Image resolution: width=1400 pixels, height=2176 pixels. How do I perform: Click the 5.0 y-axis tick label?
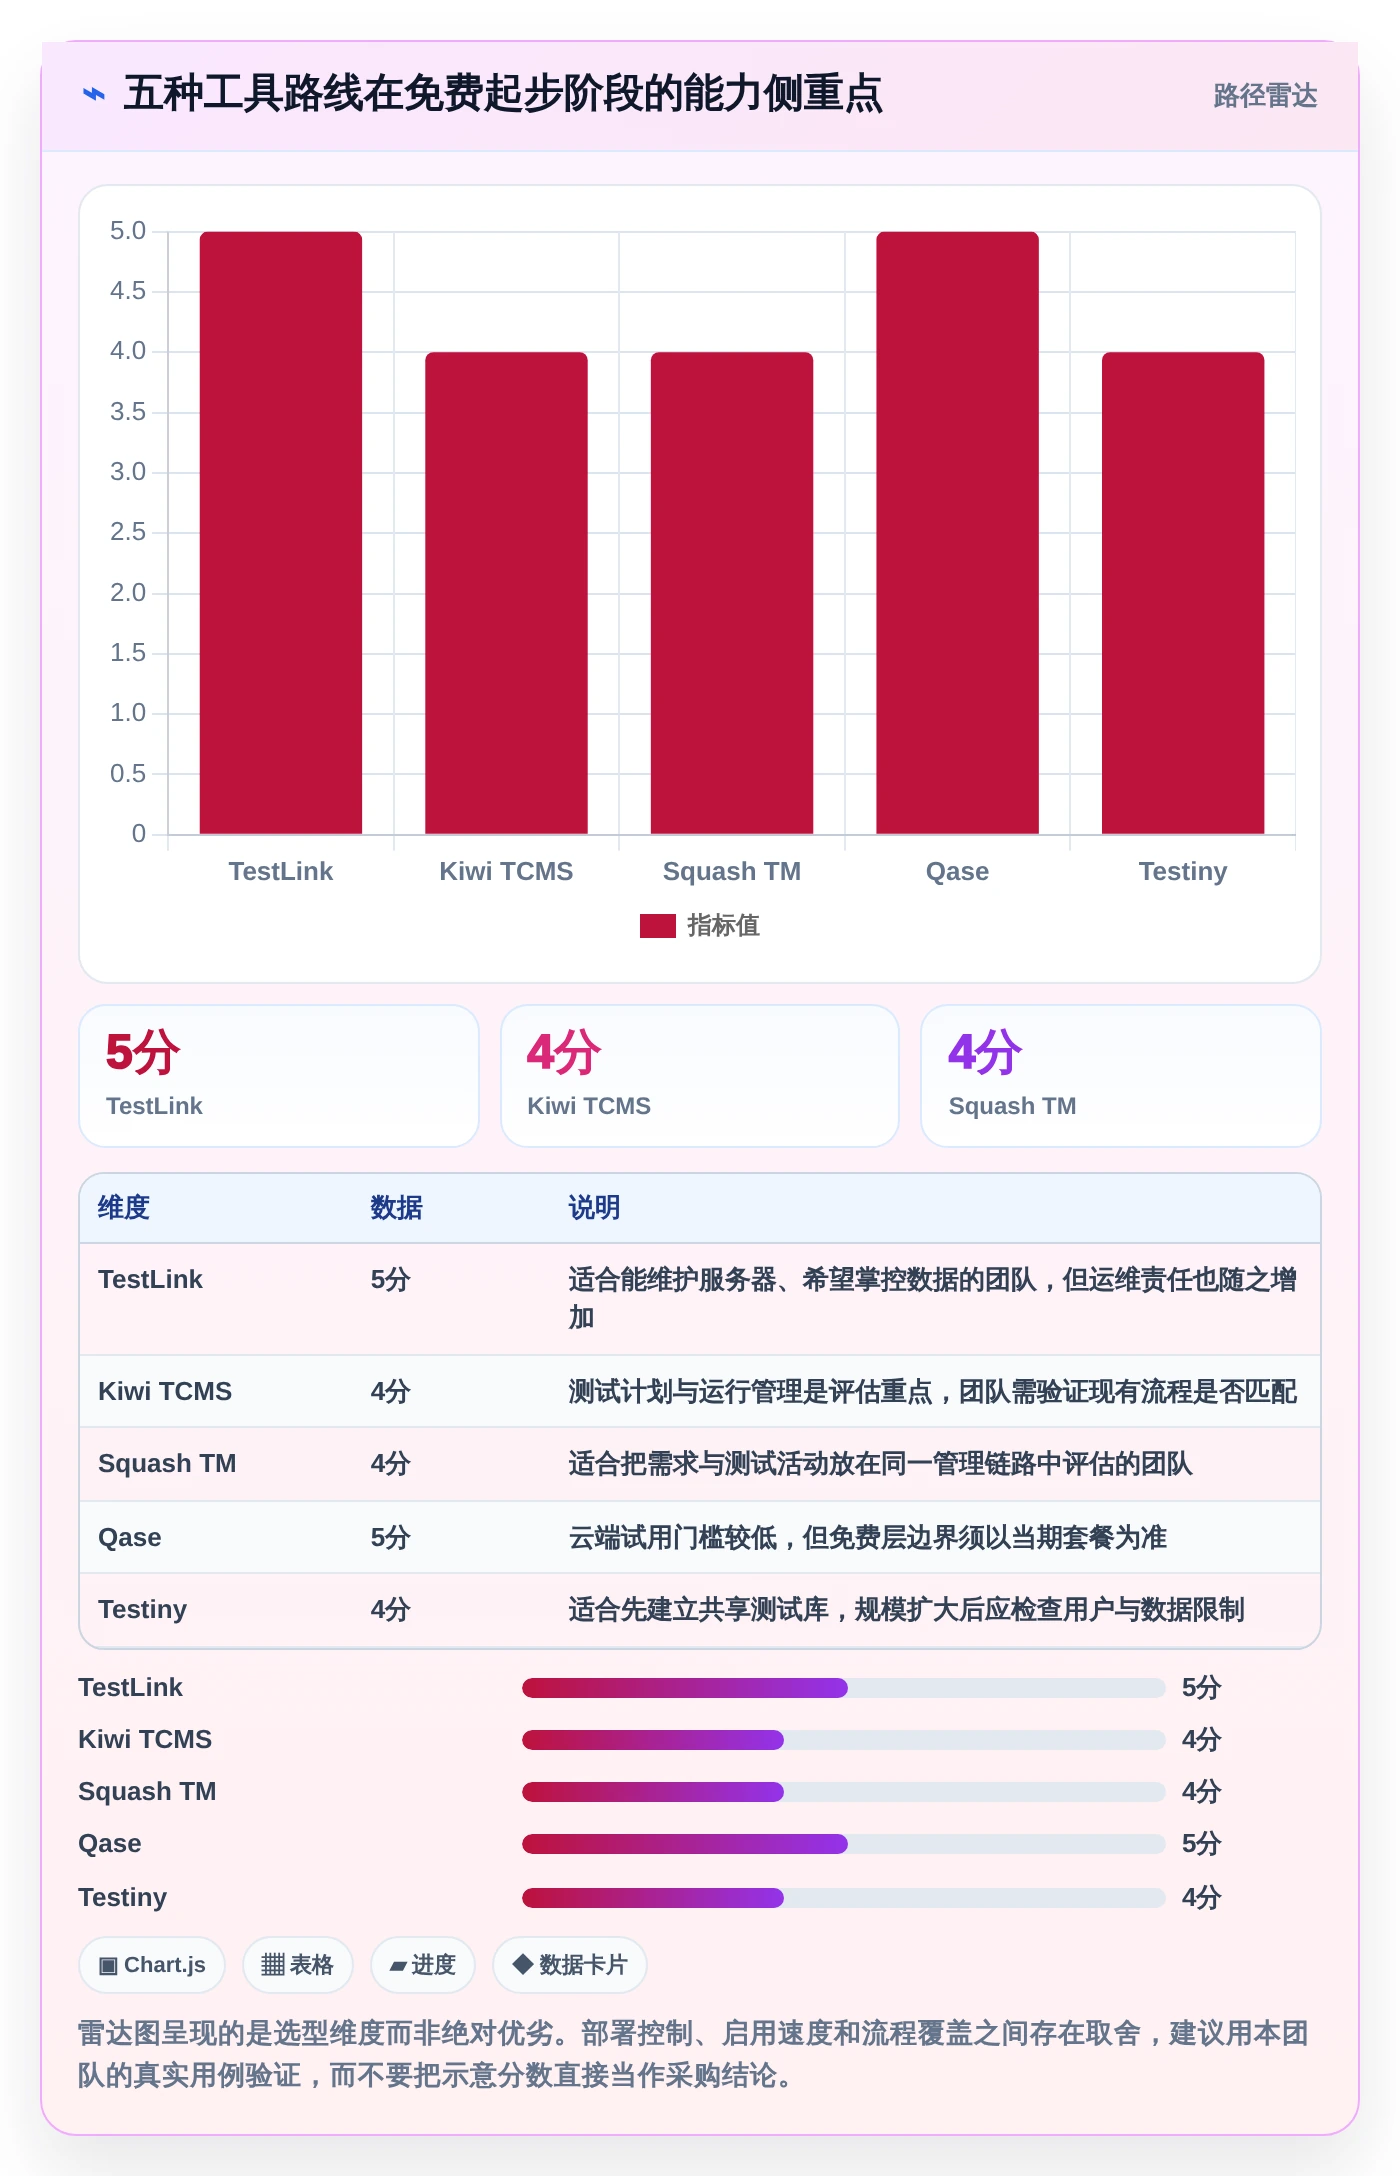[x=128, y=231]
